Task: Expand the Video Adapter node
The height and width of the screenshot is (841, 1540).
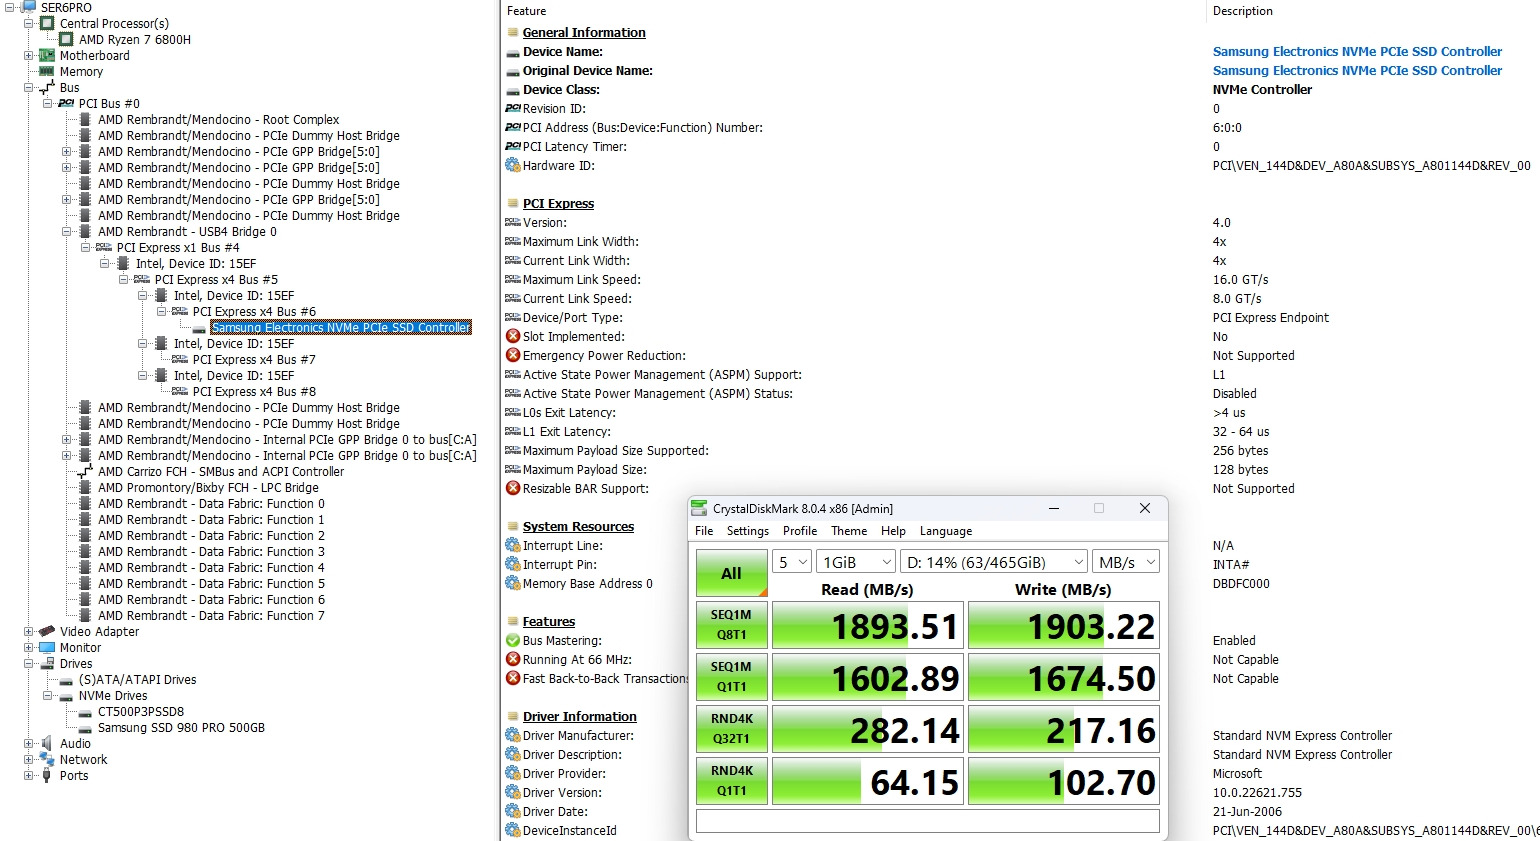Action: [x=28, y=631]
